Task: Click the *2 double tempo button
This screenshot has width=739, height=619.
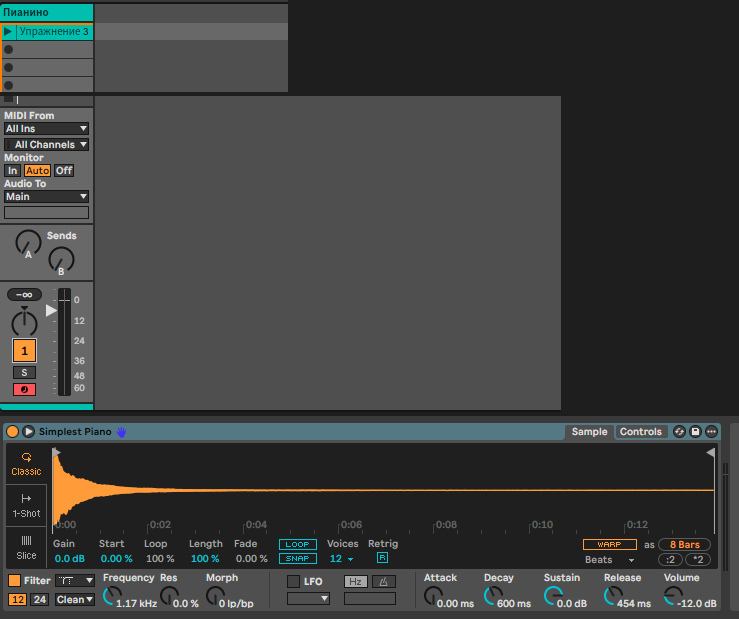Action: [698, 560]
